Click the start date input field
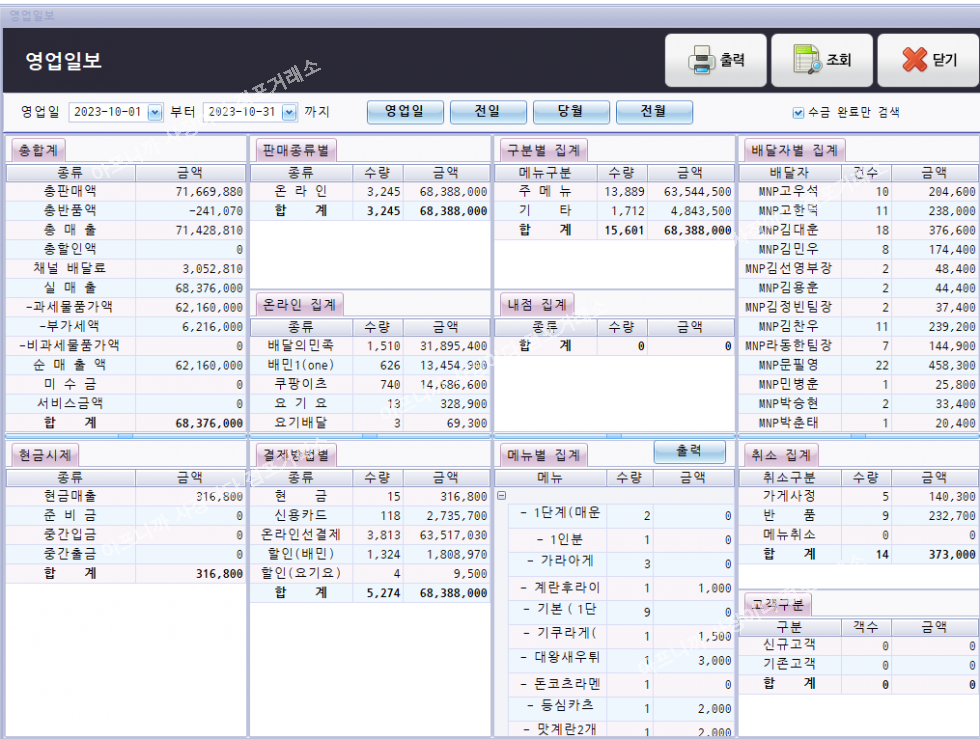Viewport: 980px width, 739px height. 106,112
